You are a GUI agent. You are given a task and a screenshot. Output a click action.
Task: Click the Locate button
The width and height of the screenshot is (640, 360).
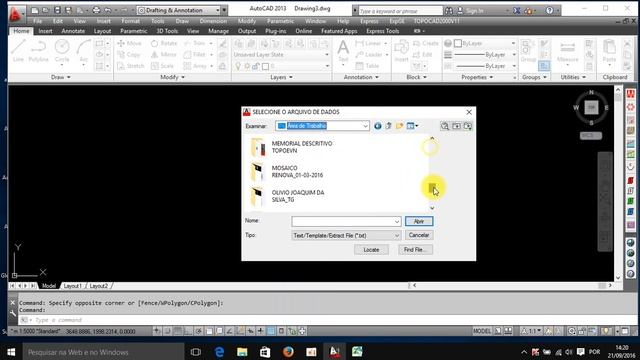[371, 250]
